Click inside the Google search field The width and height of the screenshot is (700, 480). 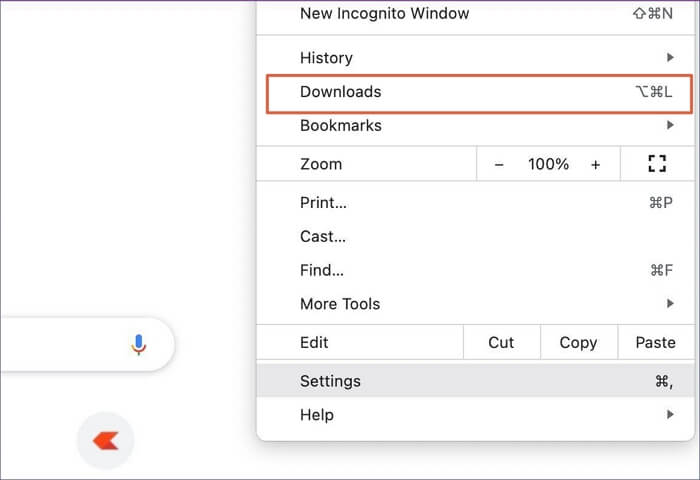60,345
